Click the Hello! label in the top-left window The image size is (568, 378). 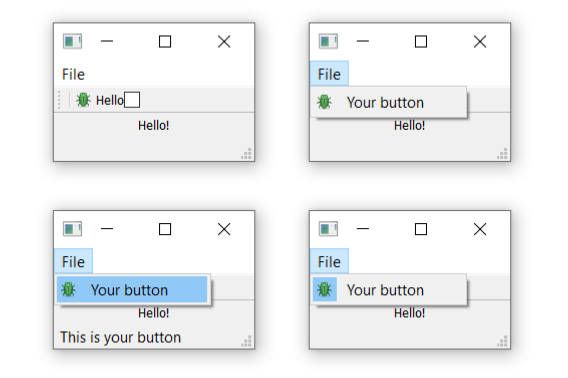pyautogui.click(x=154, y=126)
